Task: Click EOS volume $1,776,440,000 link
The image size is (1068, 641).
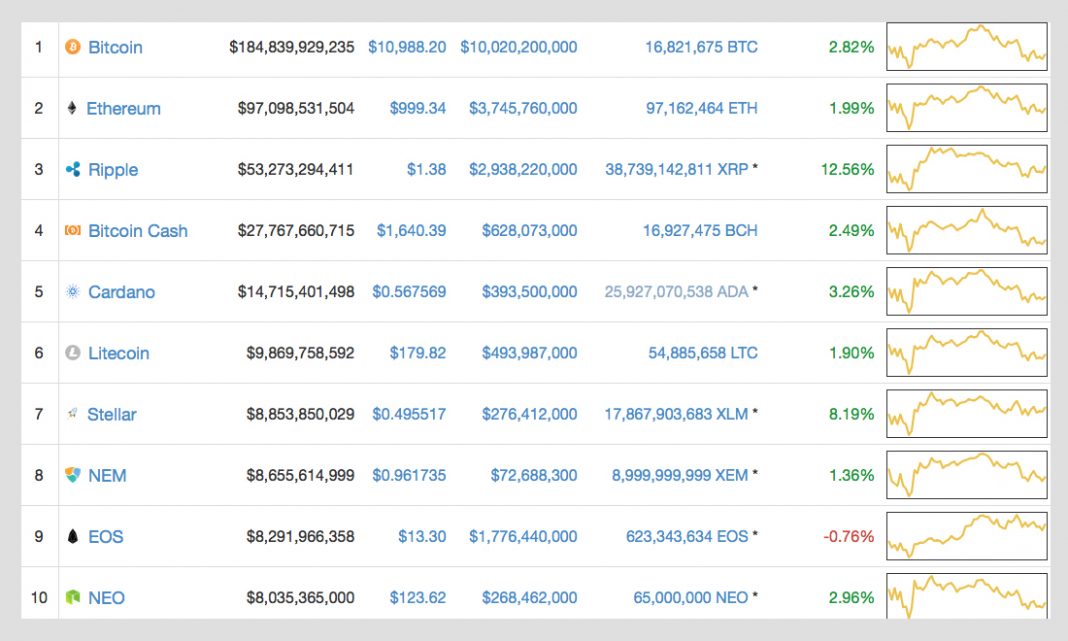Action: [523, 537]
